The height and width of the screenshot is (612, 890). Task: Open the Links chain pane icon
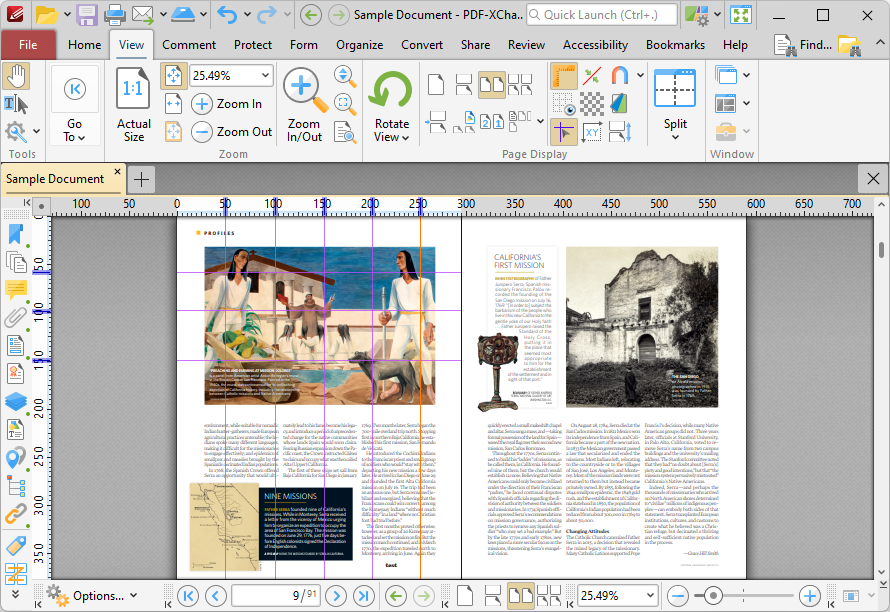click(15, 514)
